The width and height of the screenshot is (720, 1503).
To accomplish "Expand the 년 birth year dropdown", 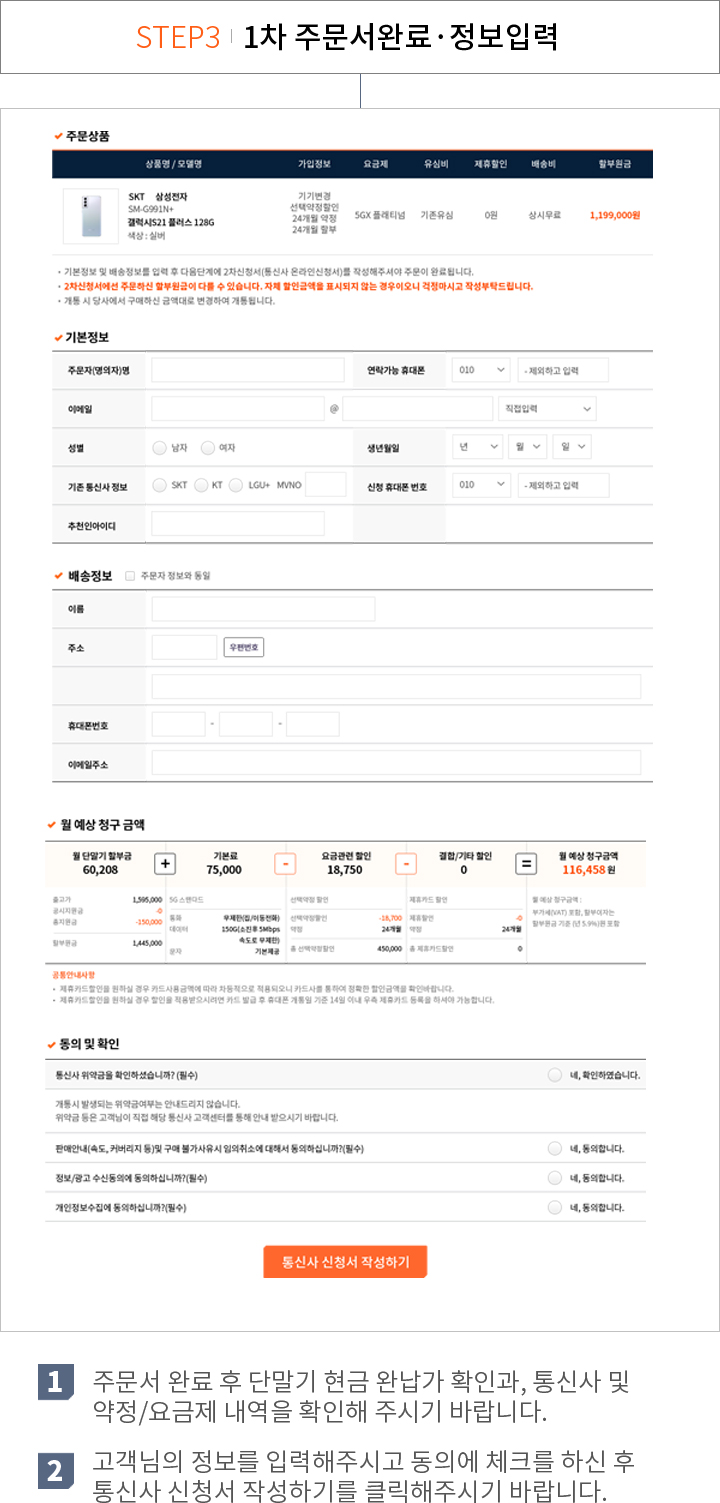I will pyautogui.click(x=476, y=447).
